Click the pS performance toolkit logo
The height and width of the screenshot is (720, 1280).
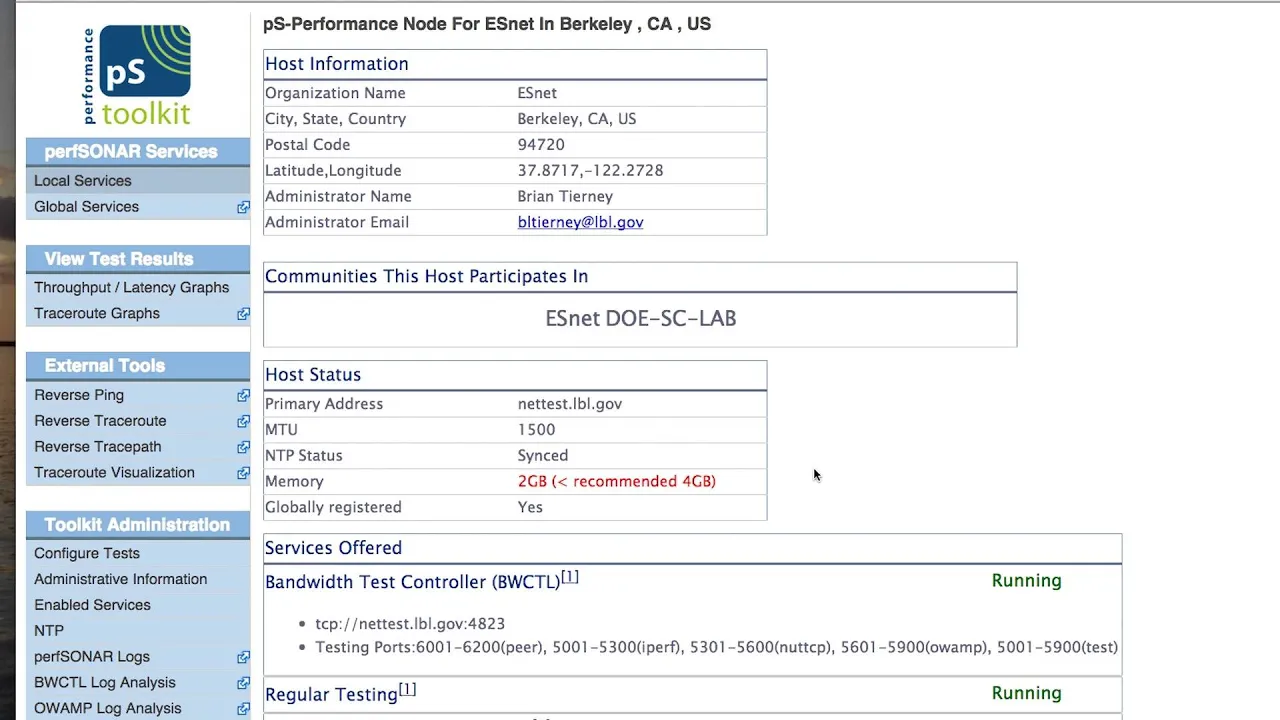point(138,75)
